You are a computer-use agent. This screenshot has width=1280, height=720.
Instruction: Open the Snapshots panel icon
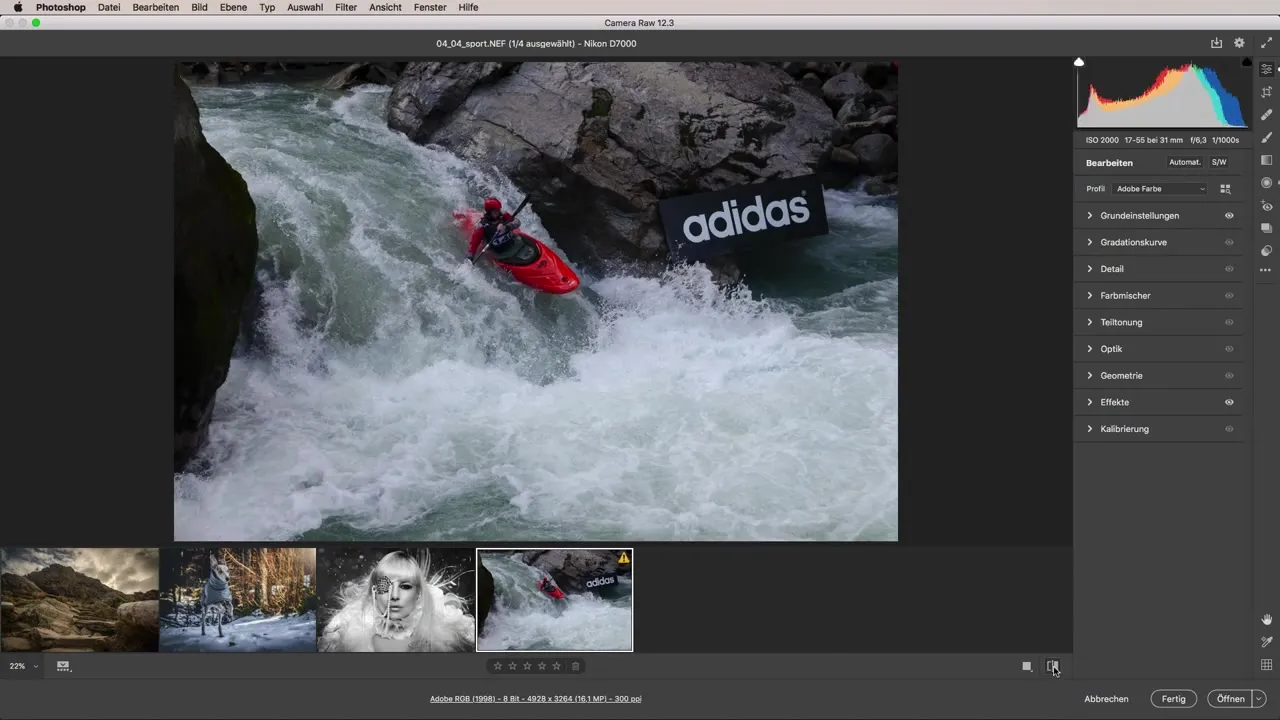point(1266,228)
